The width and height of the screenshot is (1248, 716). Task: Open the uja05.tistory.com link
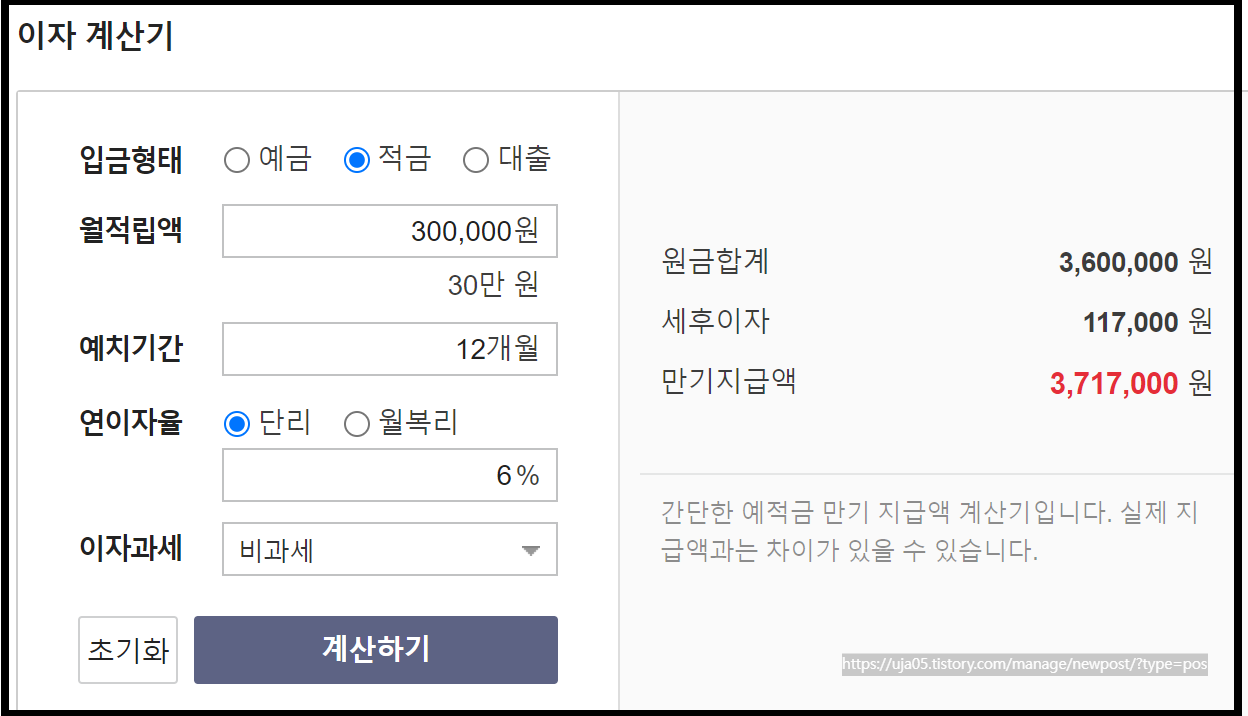point(1023,663)
